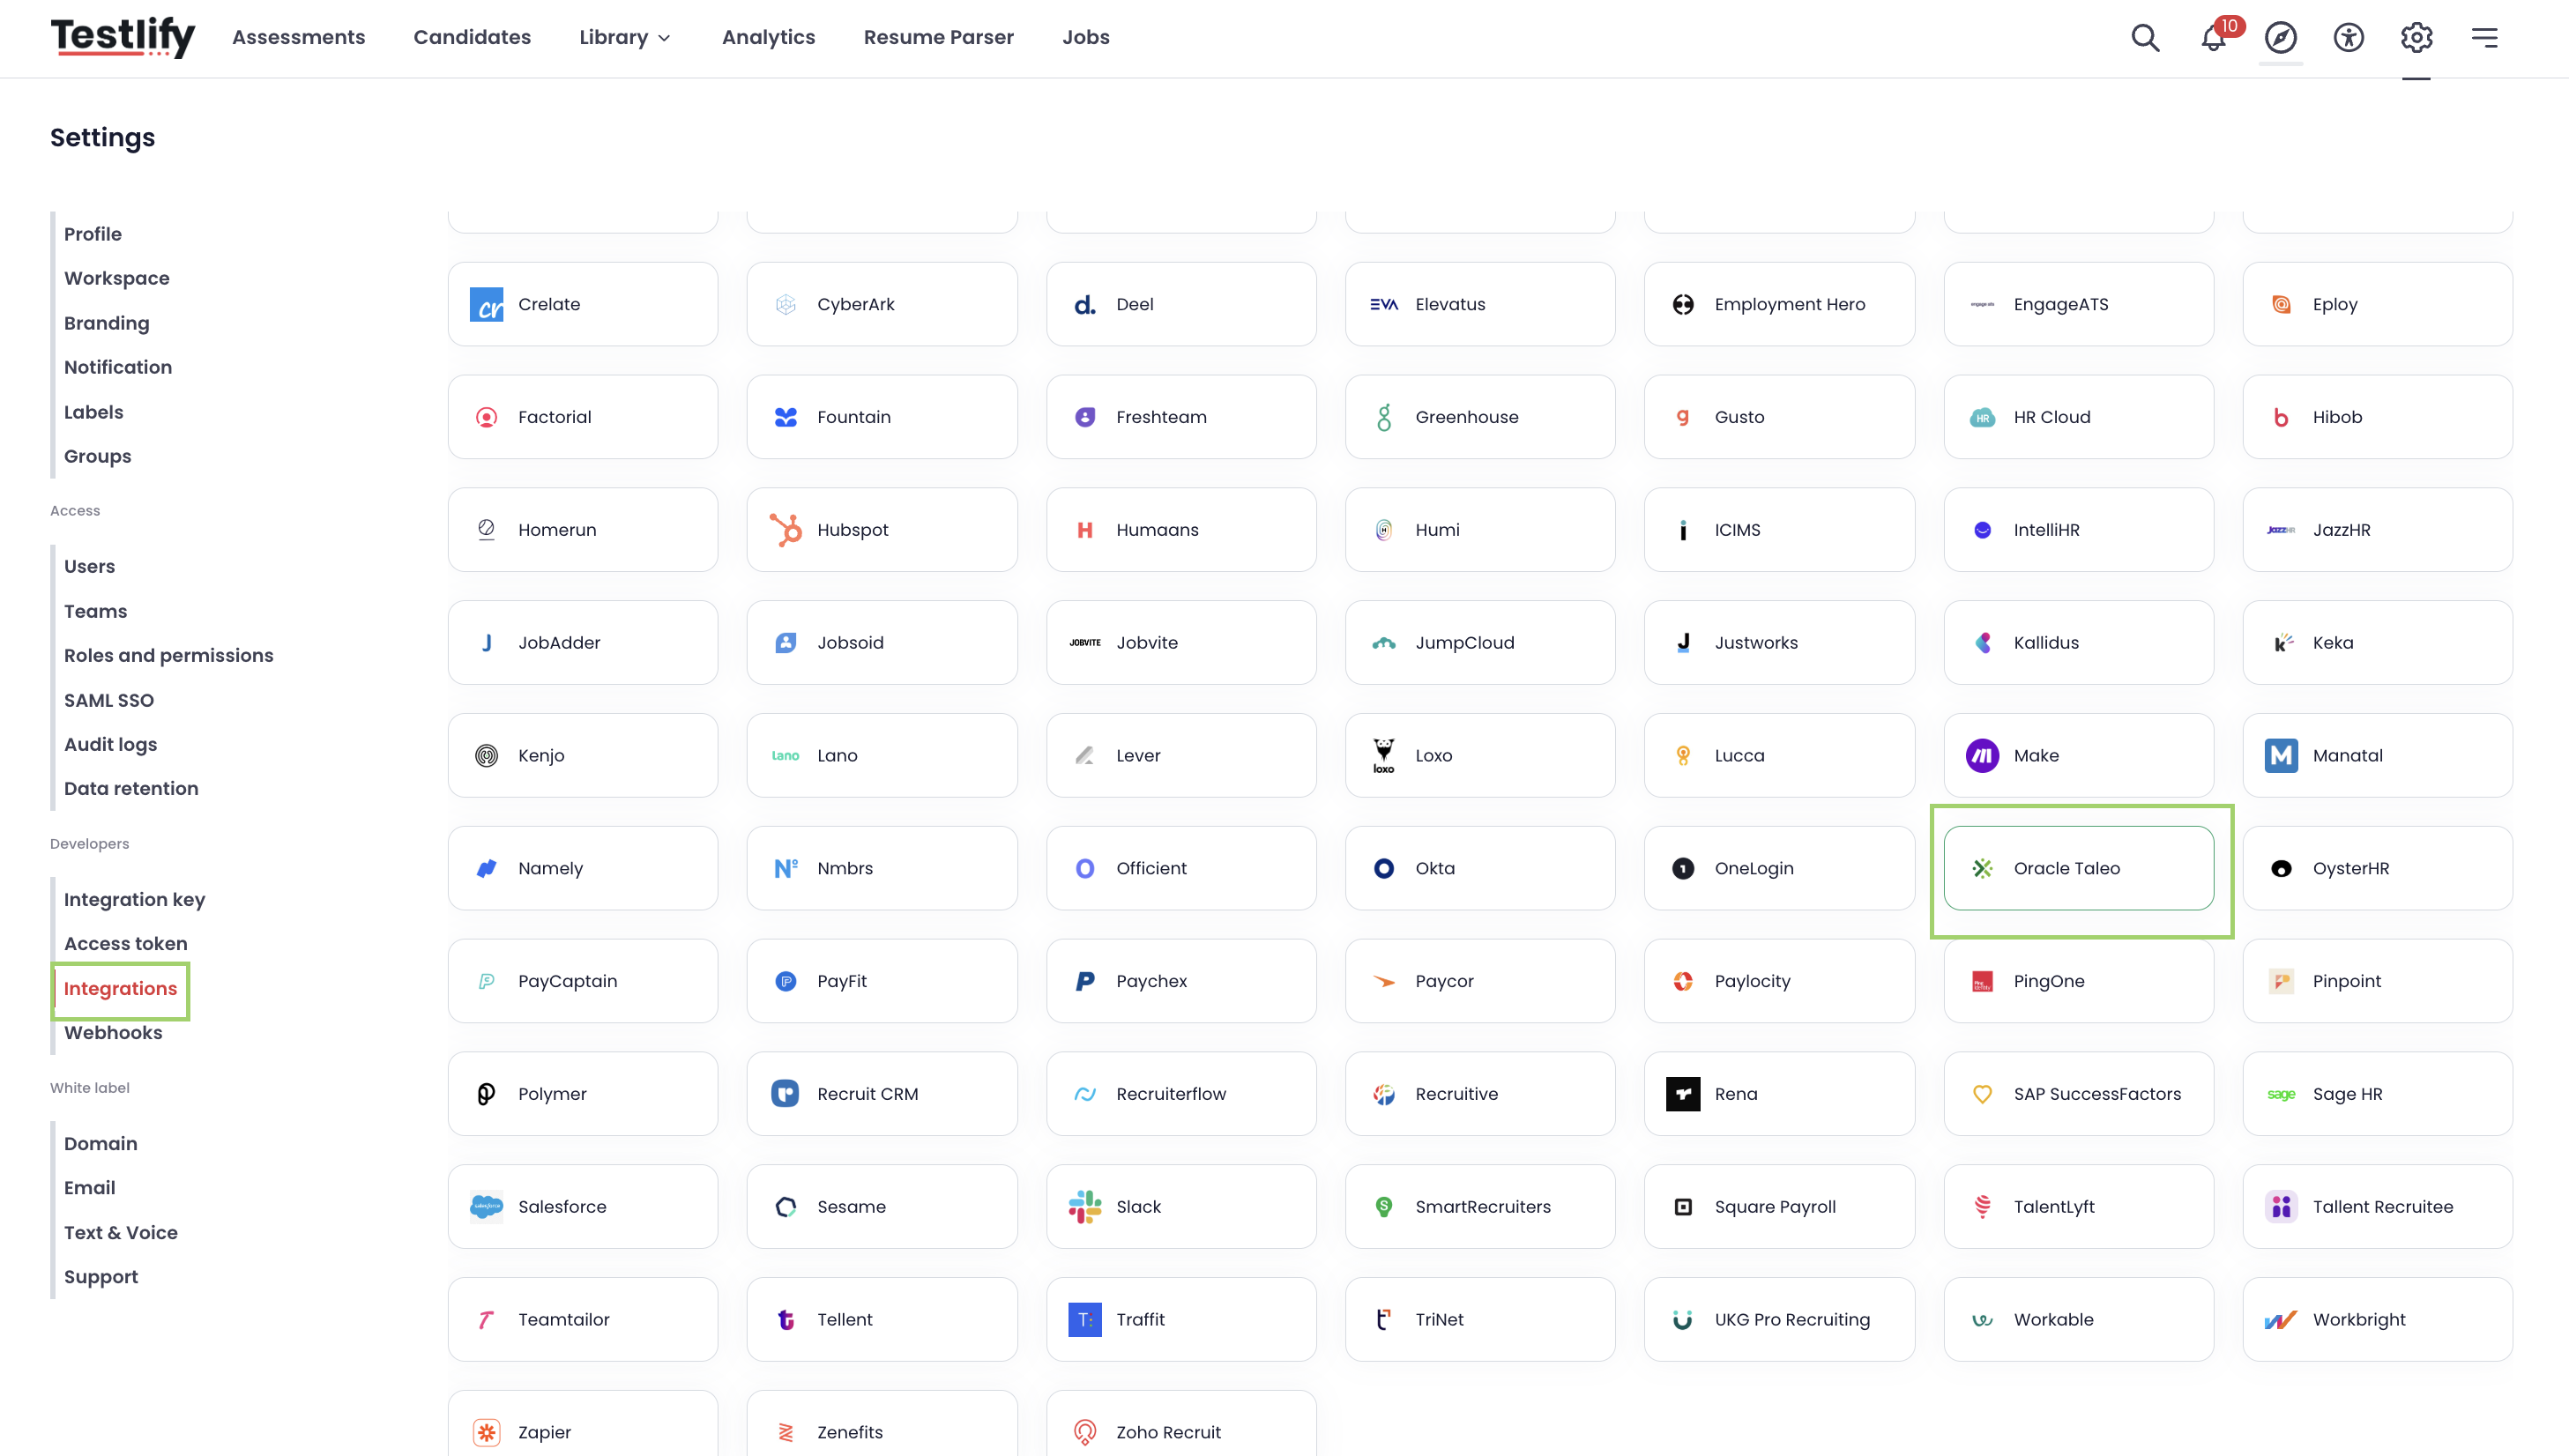Viewport: 2569px width, 1456px height.
Task: Click the Make purple logo icon
Action: (x=1983, y=756)
